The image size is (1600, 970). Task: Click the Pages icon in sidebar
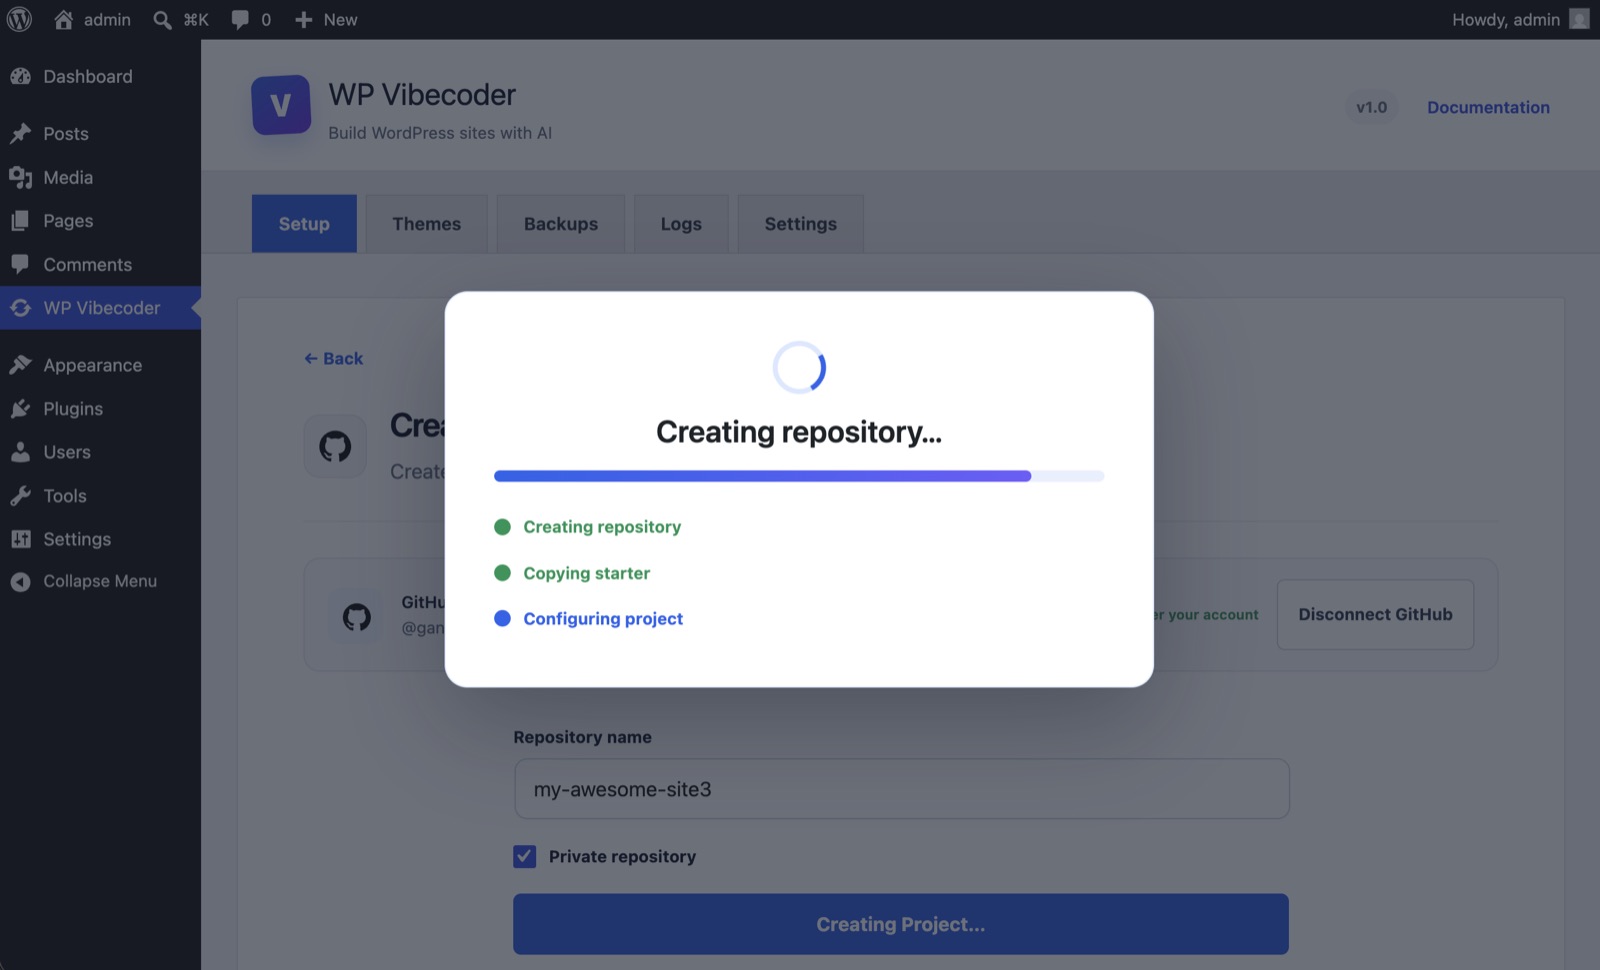(20, 221)
